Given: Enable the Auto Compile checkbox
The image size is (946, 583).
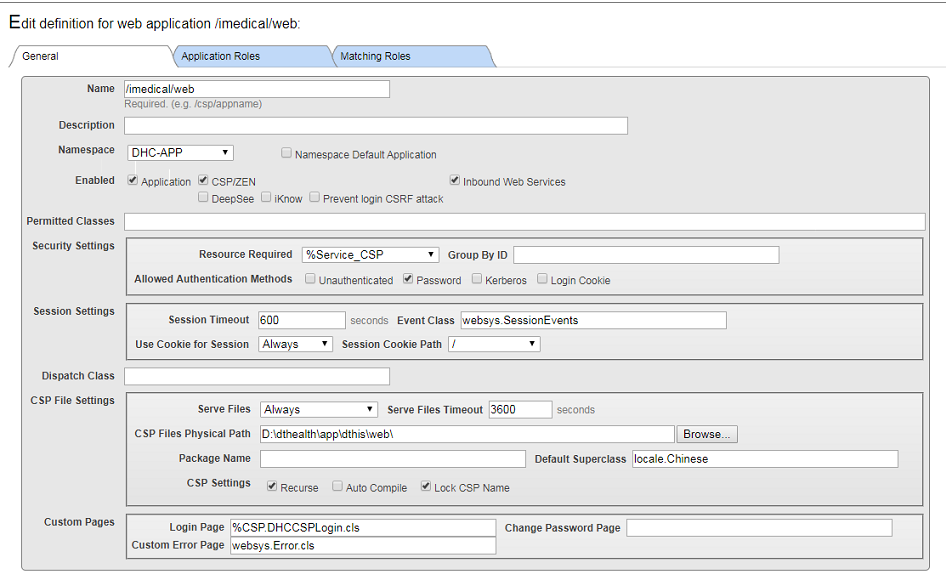Looking at the screenshot, I should (x=337, y=487).
